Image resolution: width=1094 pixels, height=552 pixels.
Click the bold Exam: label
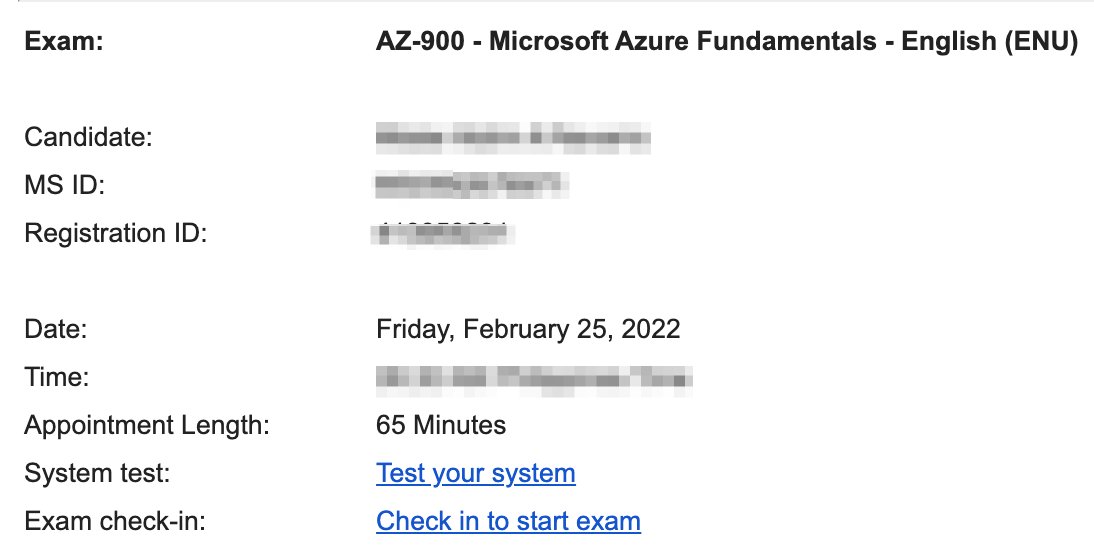[63, 41]
